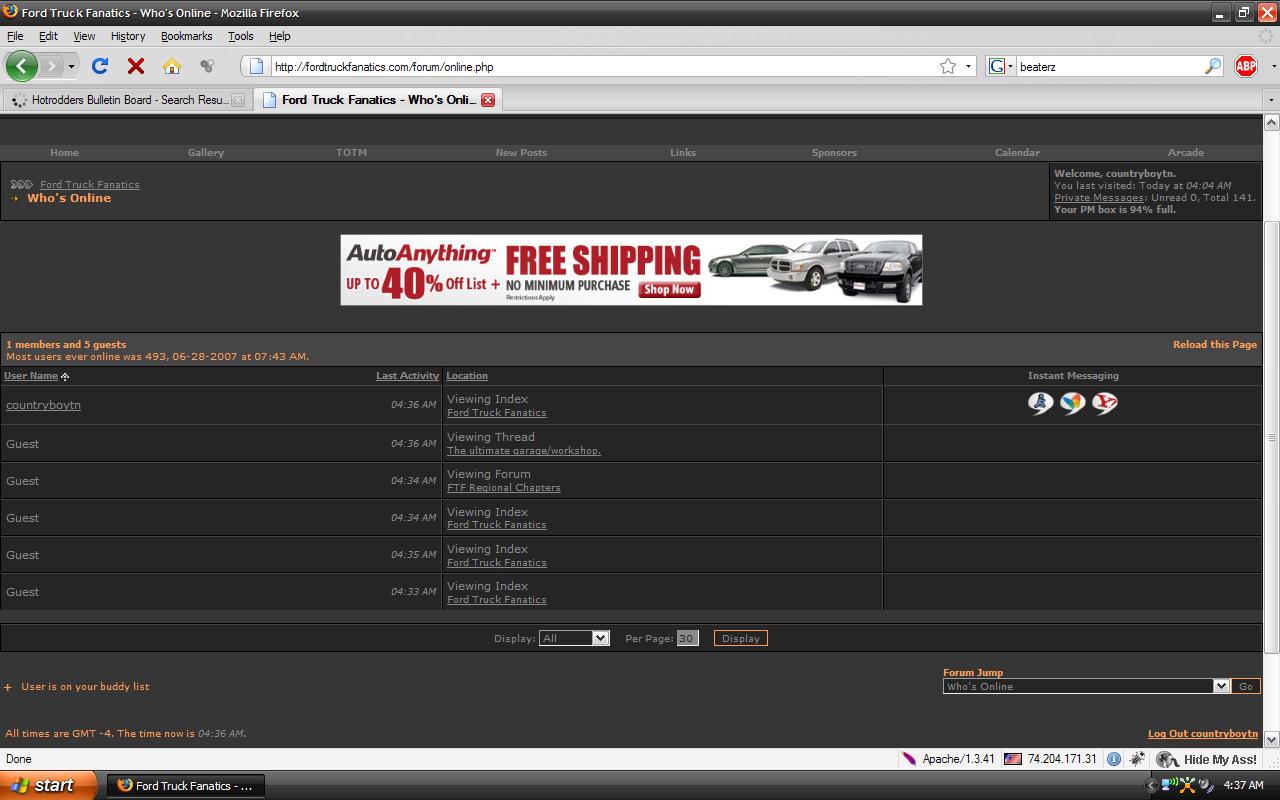Open the Google search engine selector
This screenshot has height=800, width=1280.
coord(1001,66)
